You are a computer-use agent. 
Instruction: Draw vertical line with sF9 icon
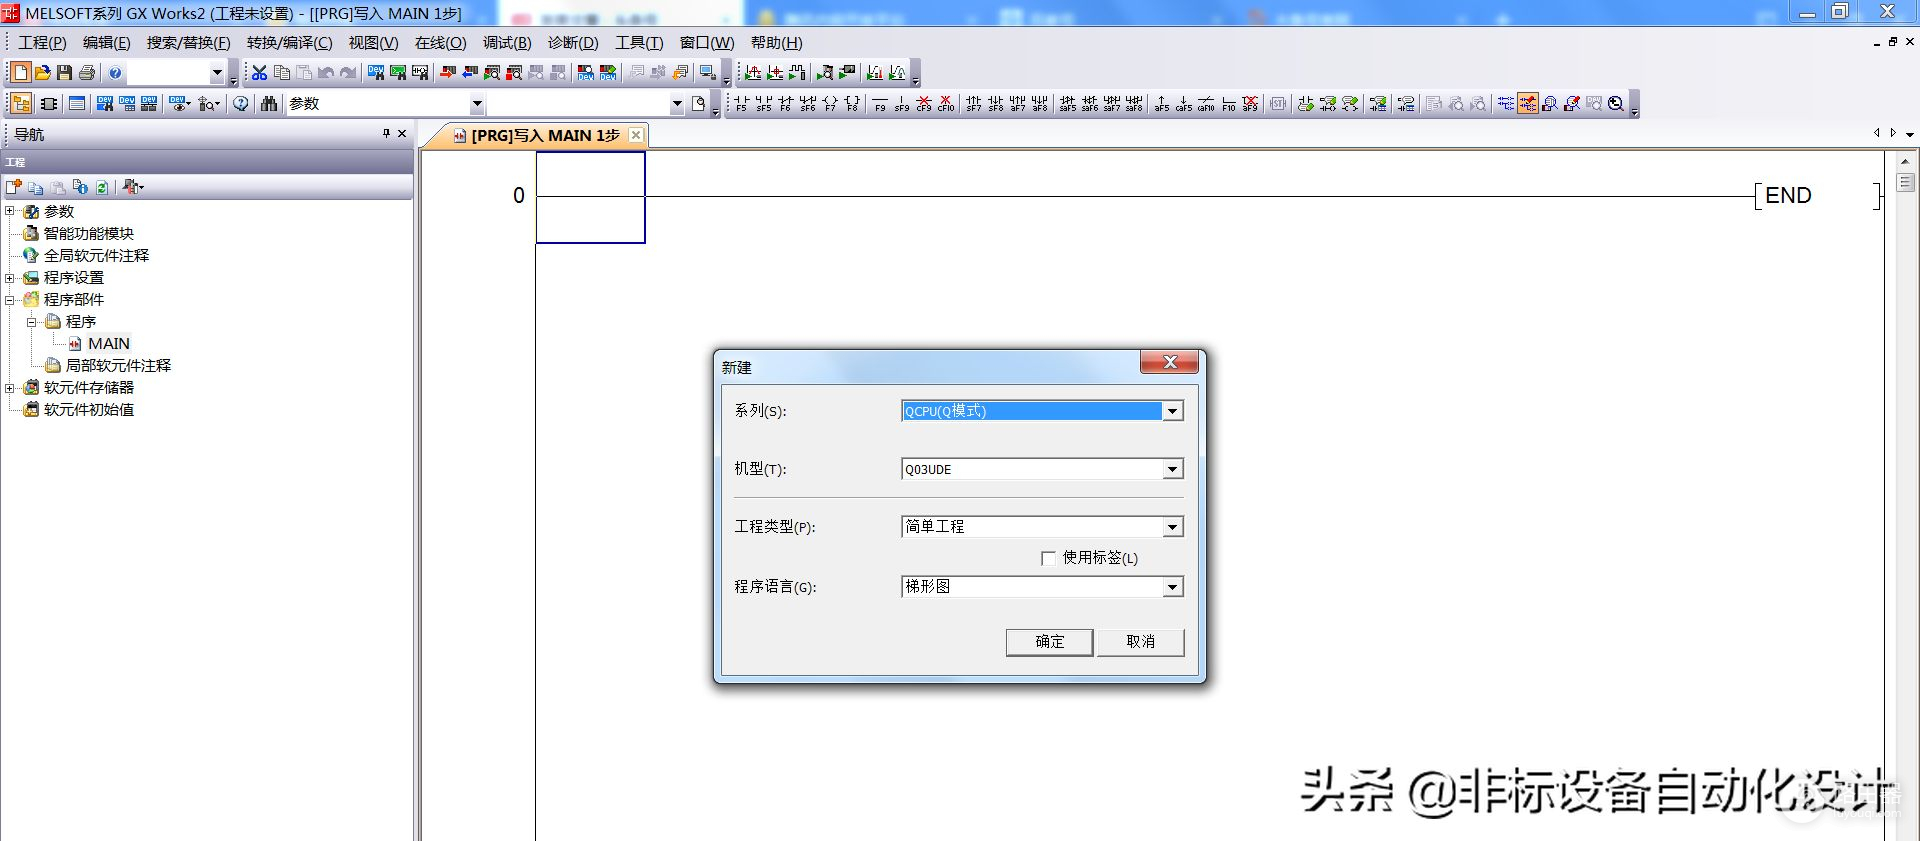tap(902, 103)
